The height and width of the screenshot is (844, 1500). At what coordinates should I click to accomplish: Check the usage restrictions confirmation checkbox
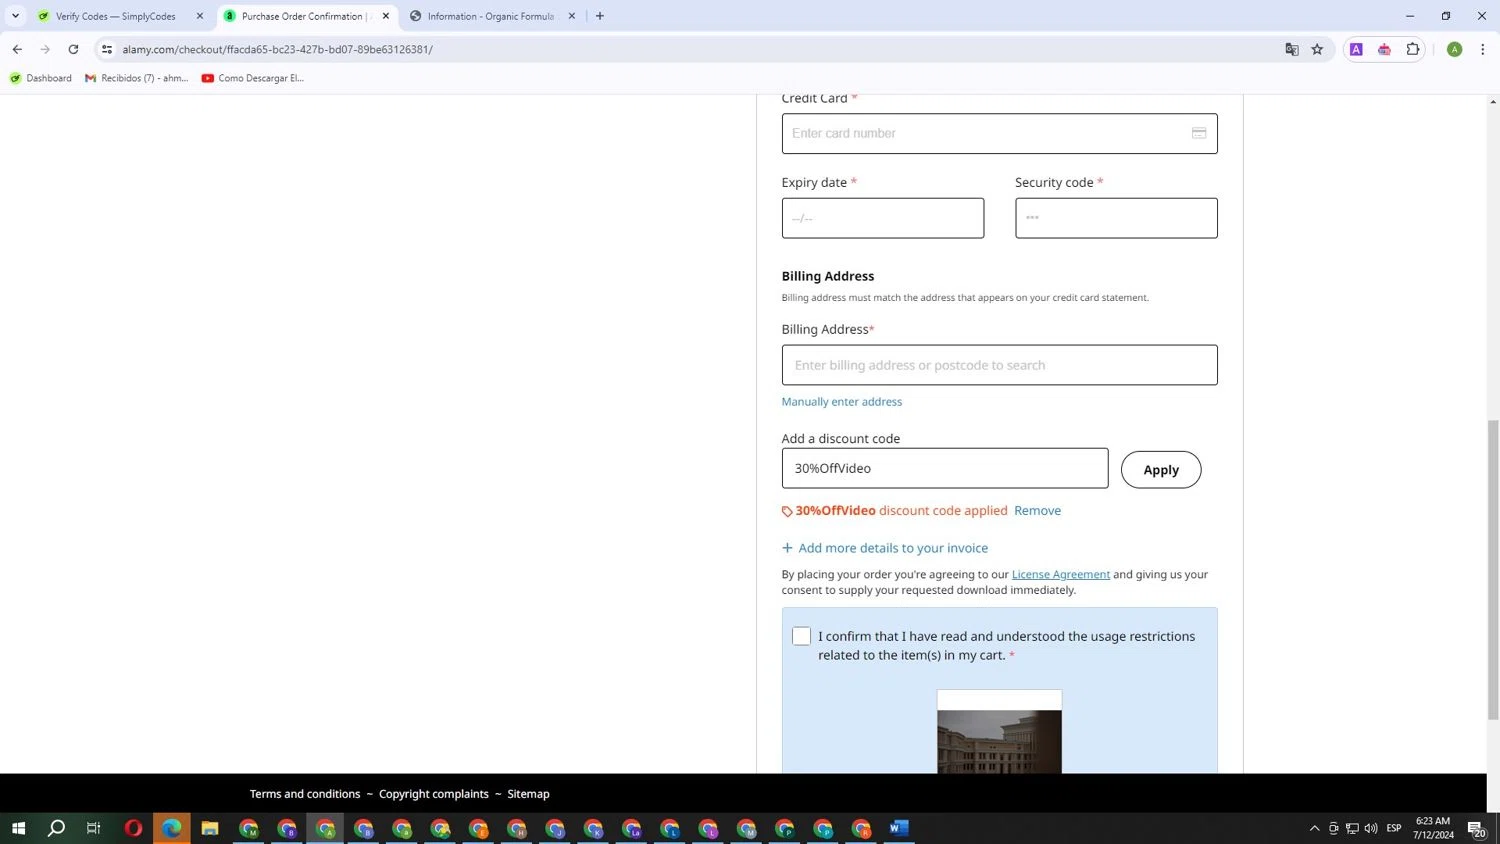[x=801, y=636]
